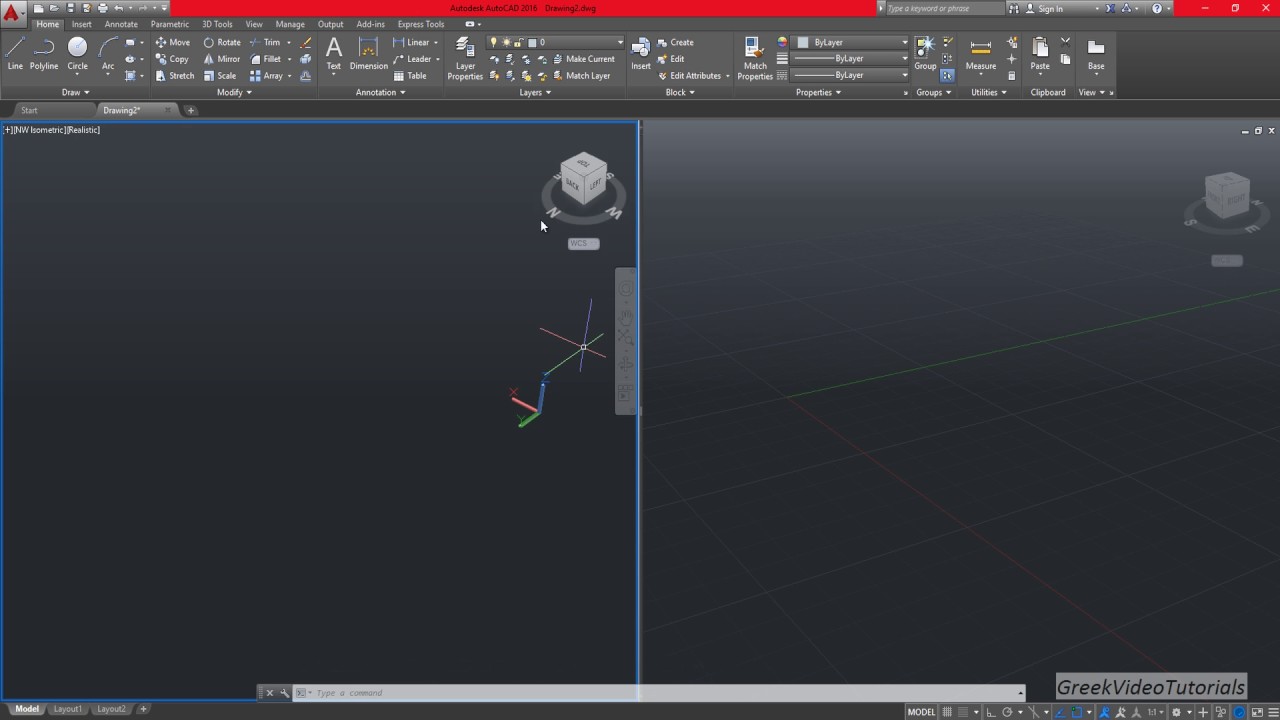This screenshot has width=1280, height=720.
Task: Open the annotation scale 1:1 dropdown
Action: coord(1156,712)
